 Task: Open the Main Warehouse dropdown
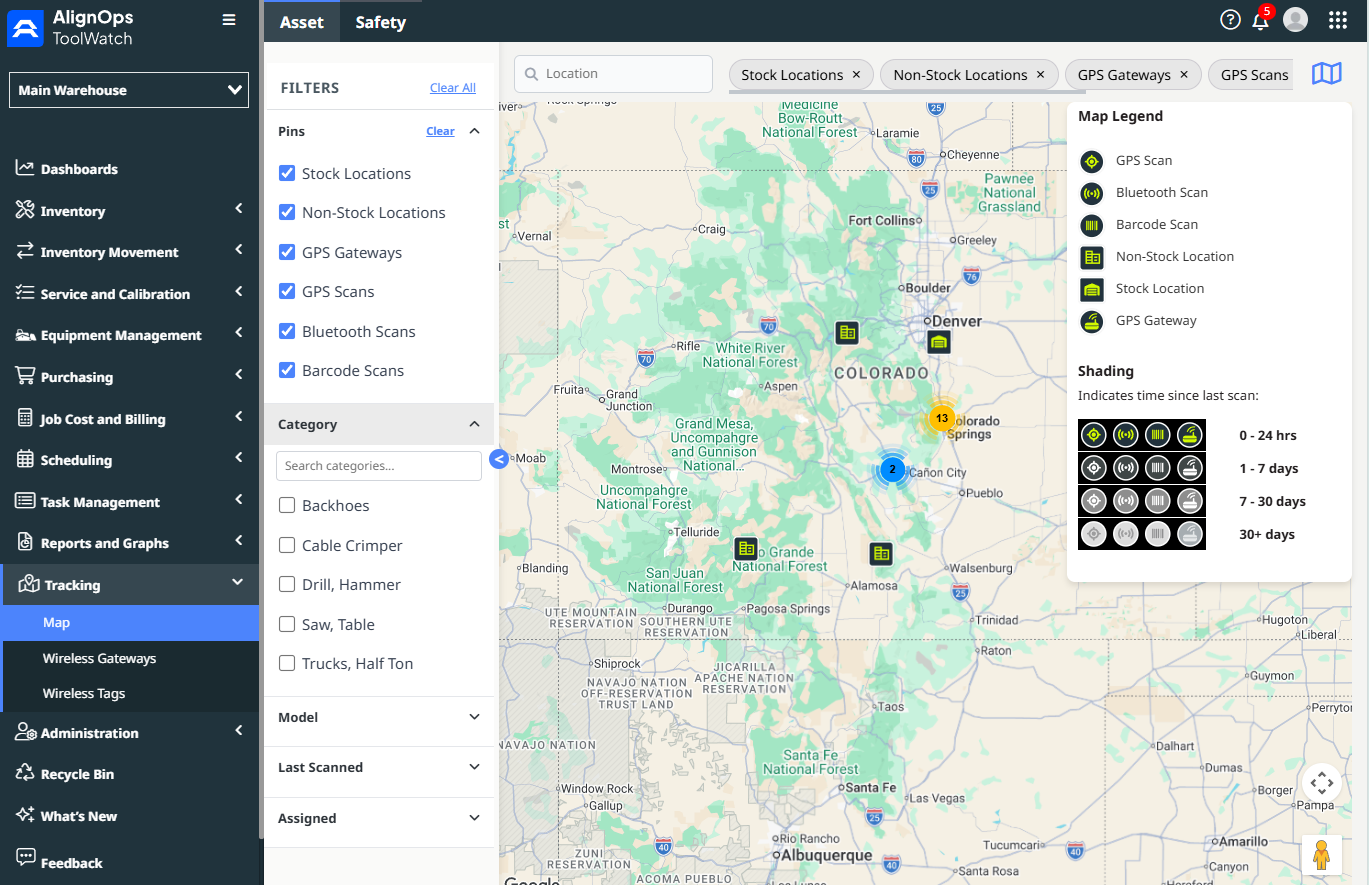(129, 90)
